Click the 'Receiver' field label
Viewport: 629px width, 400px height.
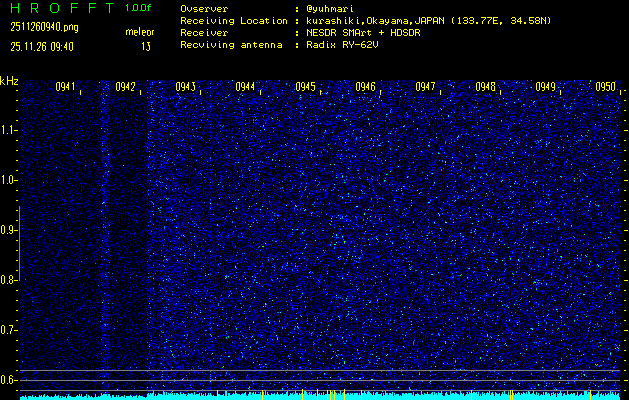204,33
